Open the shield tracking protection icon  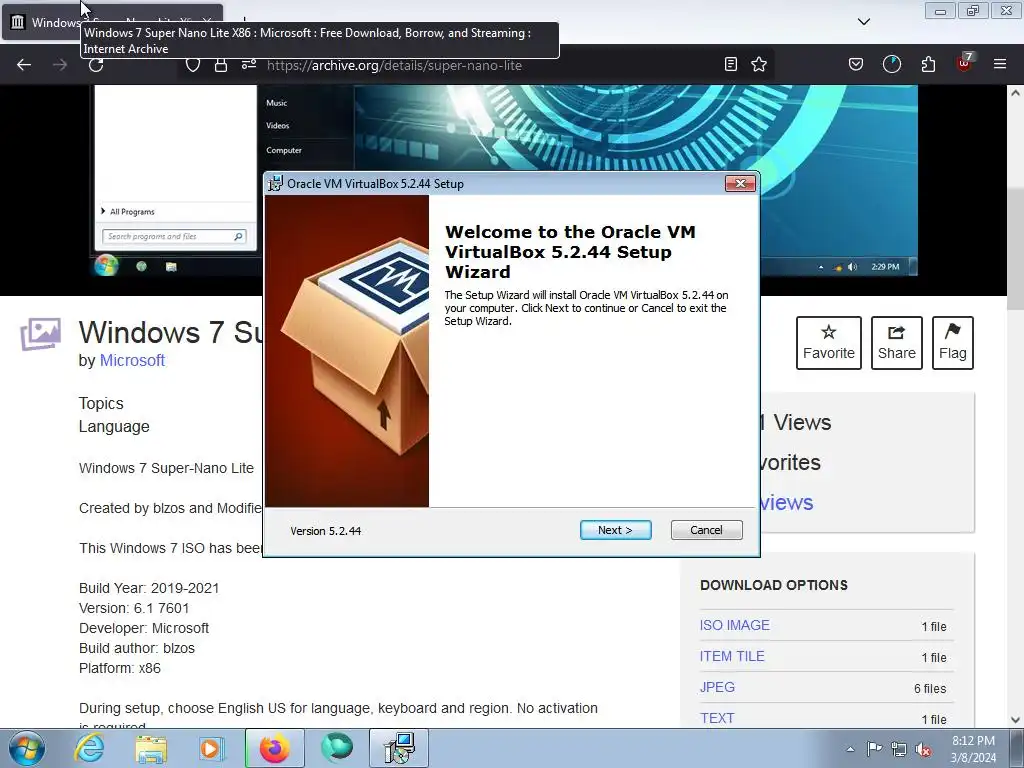point(193,65)
